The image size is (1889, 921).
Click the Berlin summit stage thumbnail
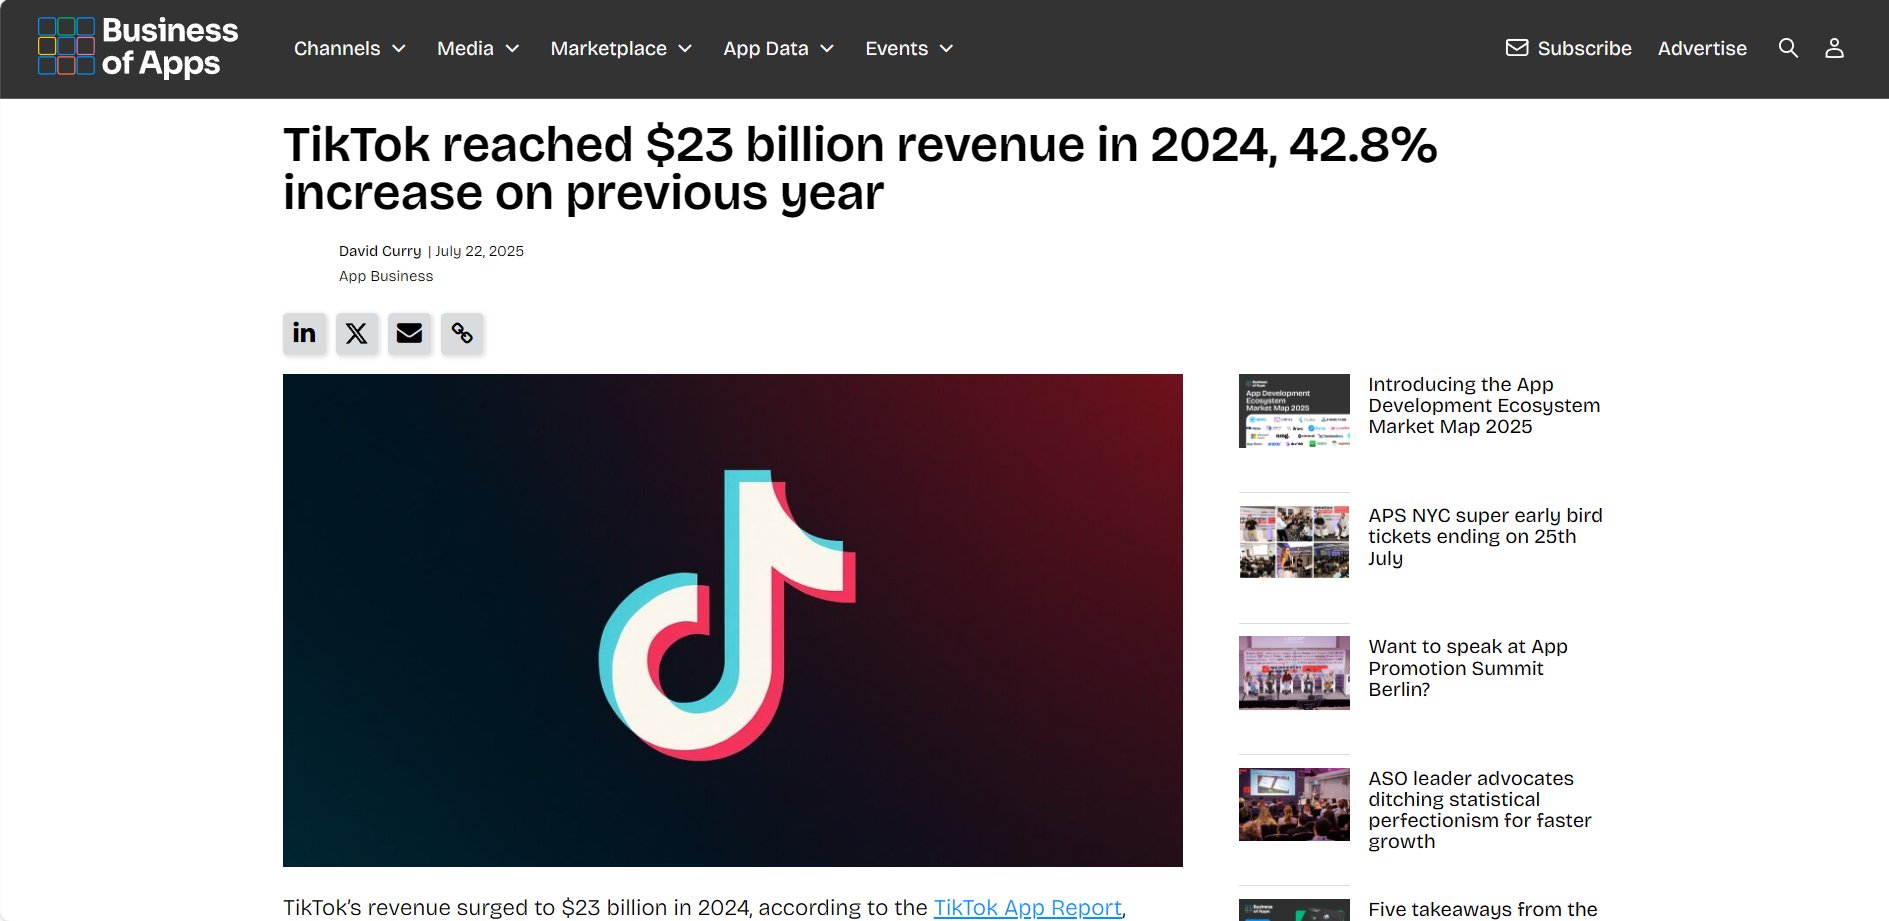pyautogui.click(x=1294, y=673)
